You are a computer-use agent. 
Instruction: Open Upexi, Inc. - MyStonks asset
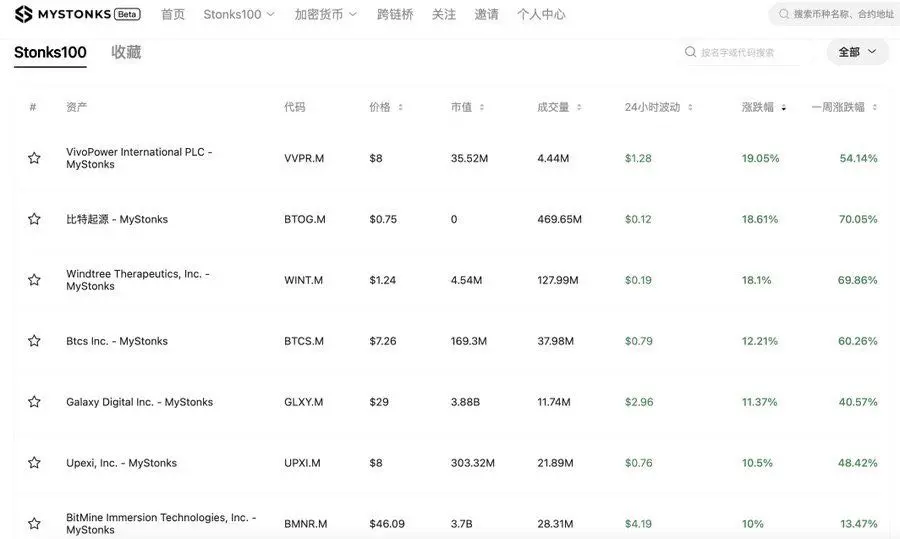121,463
